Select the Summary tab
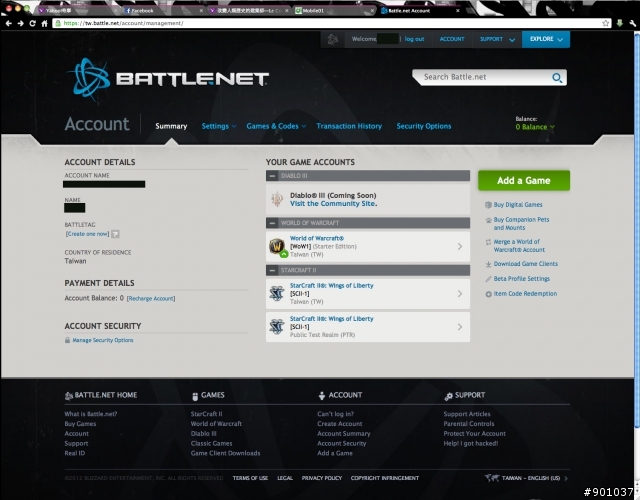The height and width of the screenshot is (500, 640). (171, 126)
